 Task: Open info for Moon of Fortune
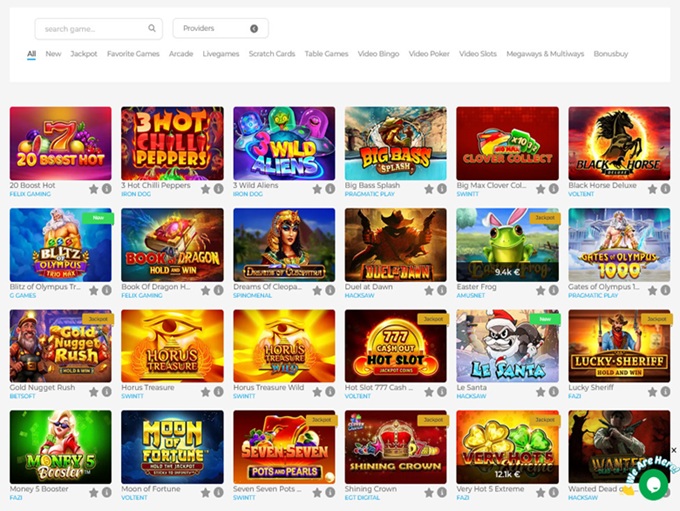point(218,492)
